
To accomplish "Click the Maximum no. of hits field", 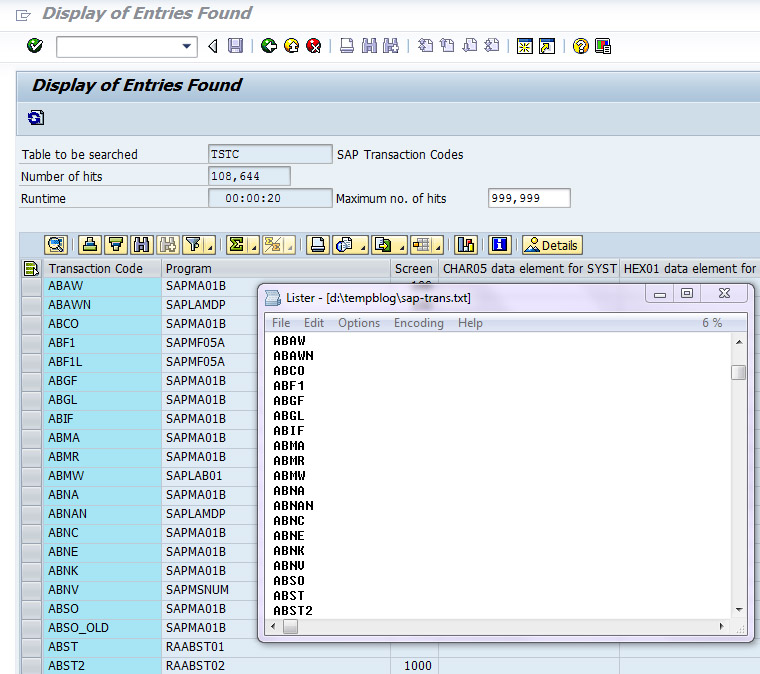I will tap(529, 198).
